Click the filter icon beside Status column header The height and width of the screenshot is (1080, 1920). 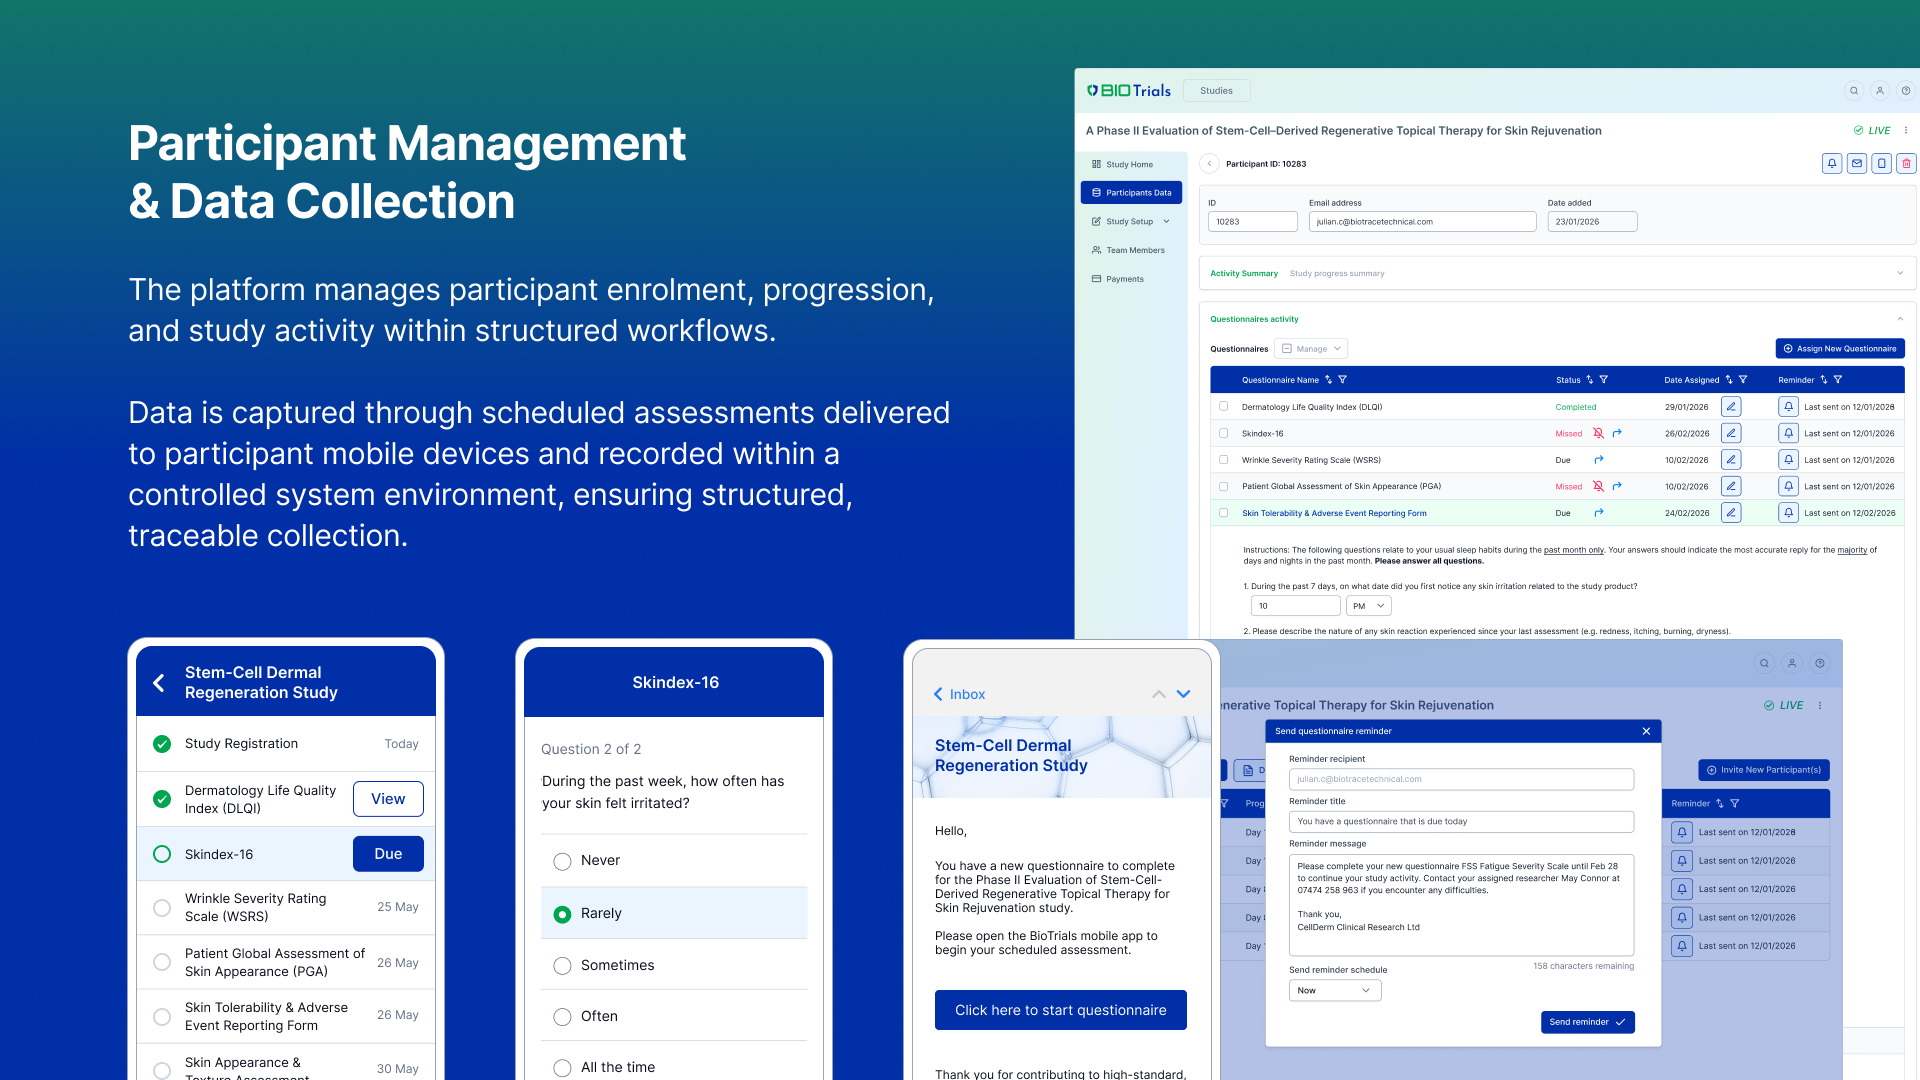(x=1604, y=380)
